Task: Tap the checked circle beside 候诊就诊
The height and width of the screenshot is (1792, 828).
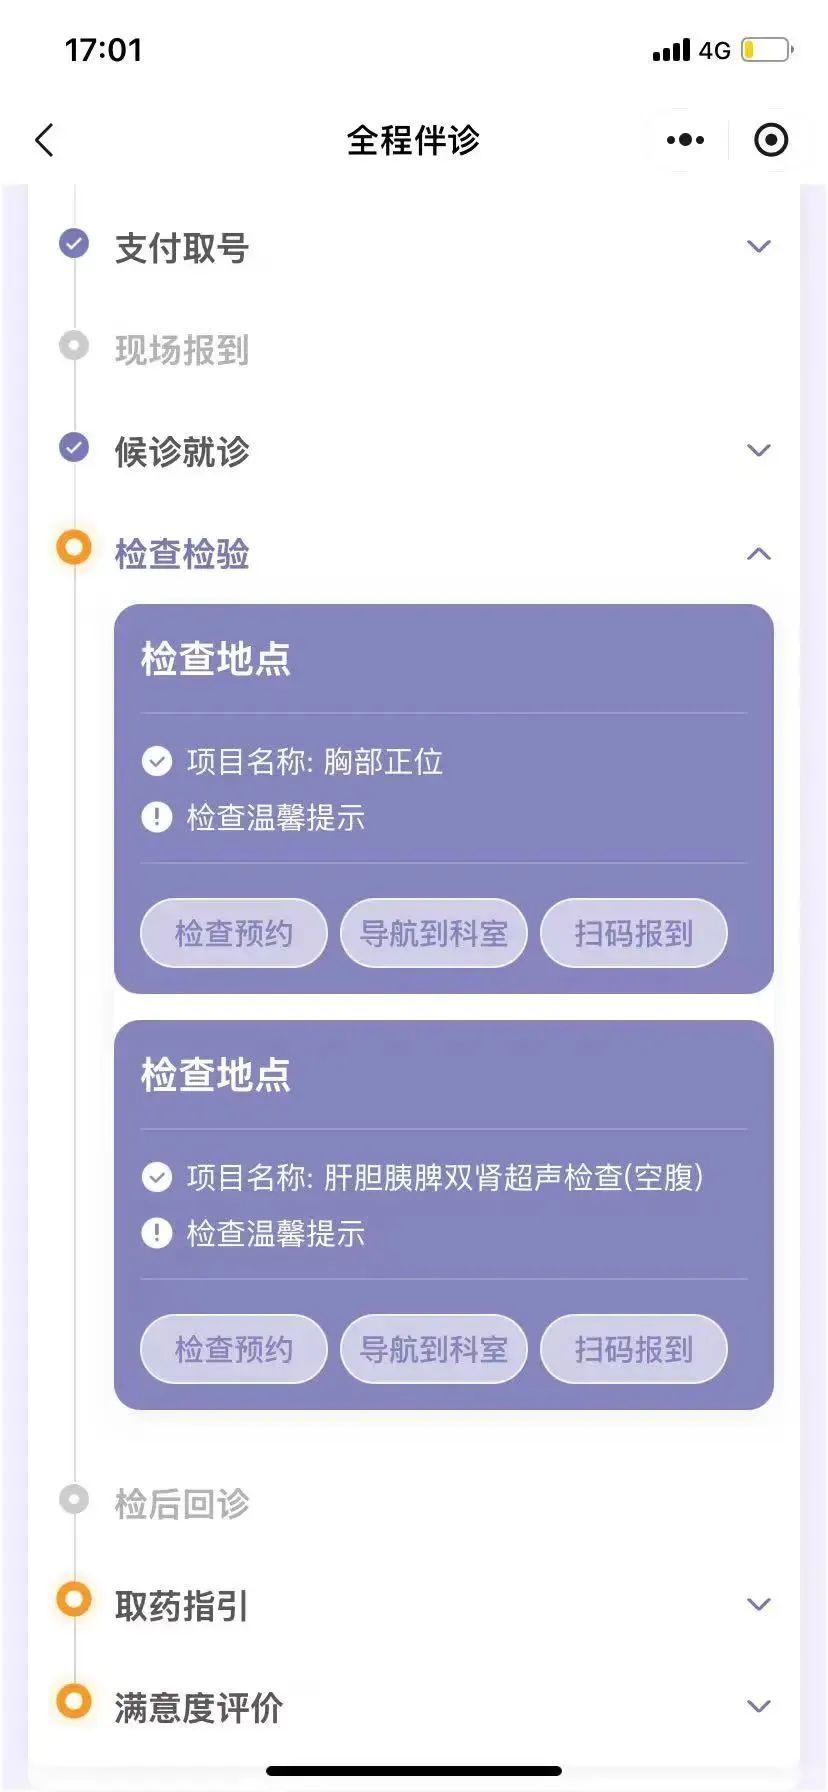Action: coord(74,447)
